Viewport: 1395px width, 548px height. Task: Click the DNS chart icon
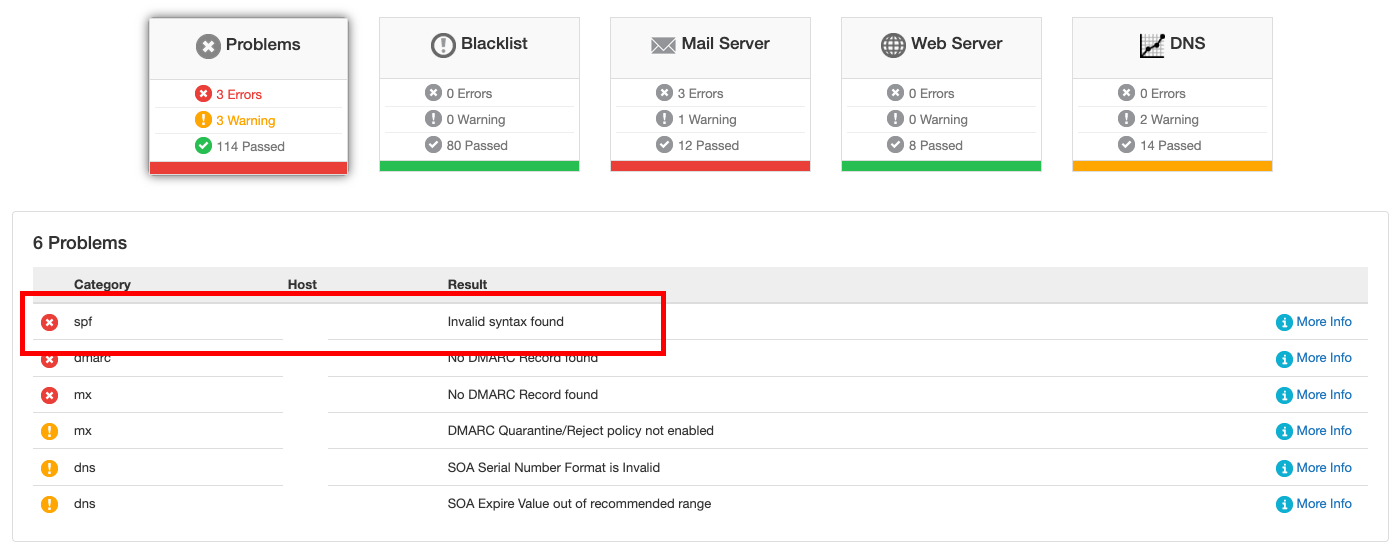coord(1152,45)
